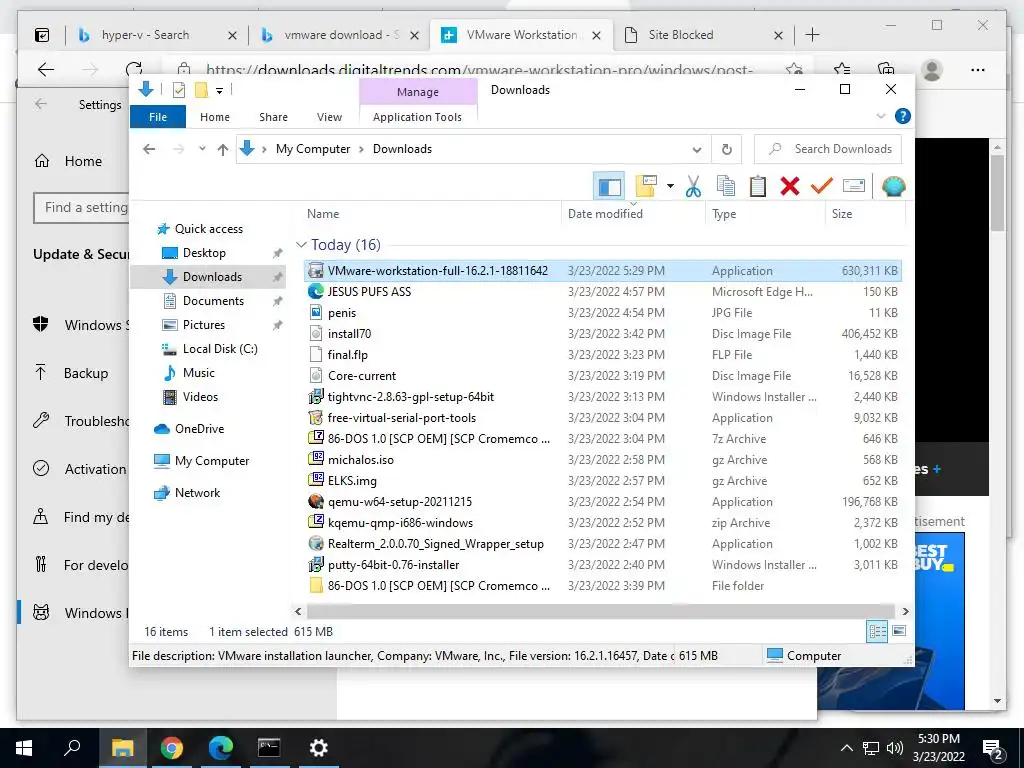Switch to the View ribbon tab

point(329,117)
